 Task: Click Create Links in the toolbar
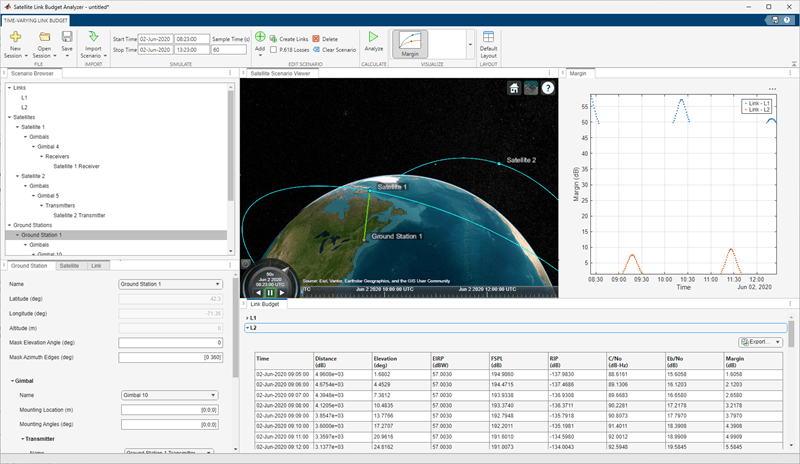point(289,39)
